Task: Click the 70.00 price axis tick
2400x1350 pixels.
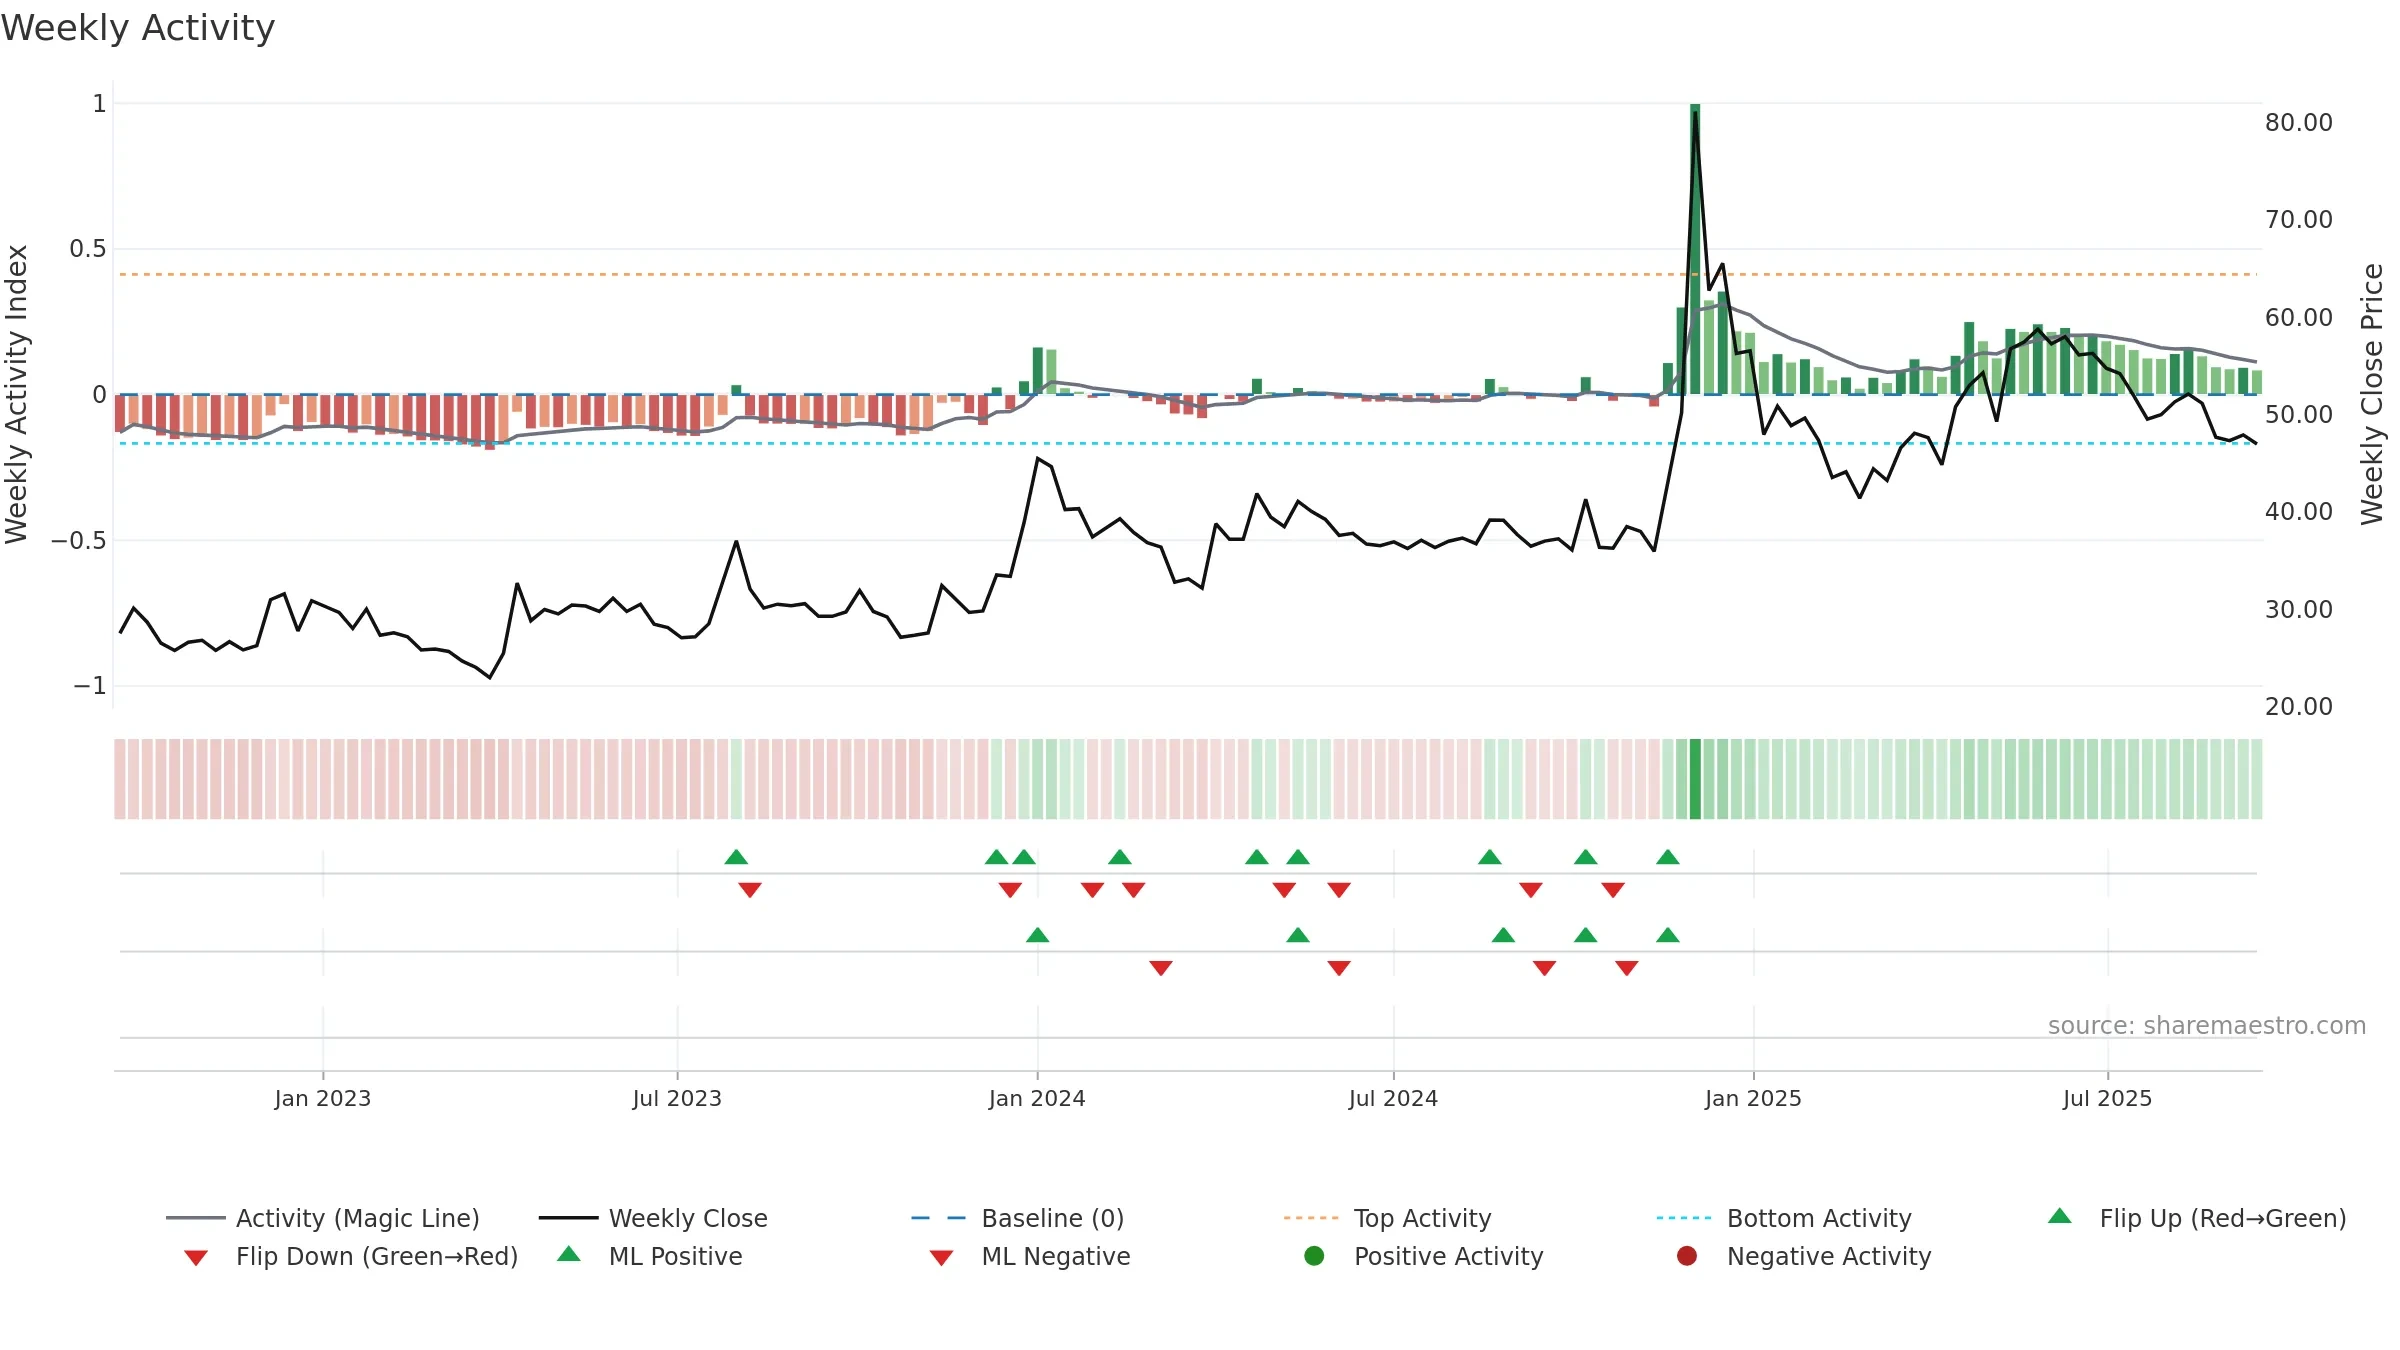Action: (2299, 219)
